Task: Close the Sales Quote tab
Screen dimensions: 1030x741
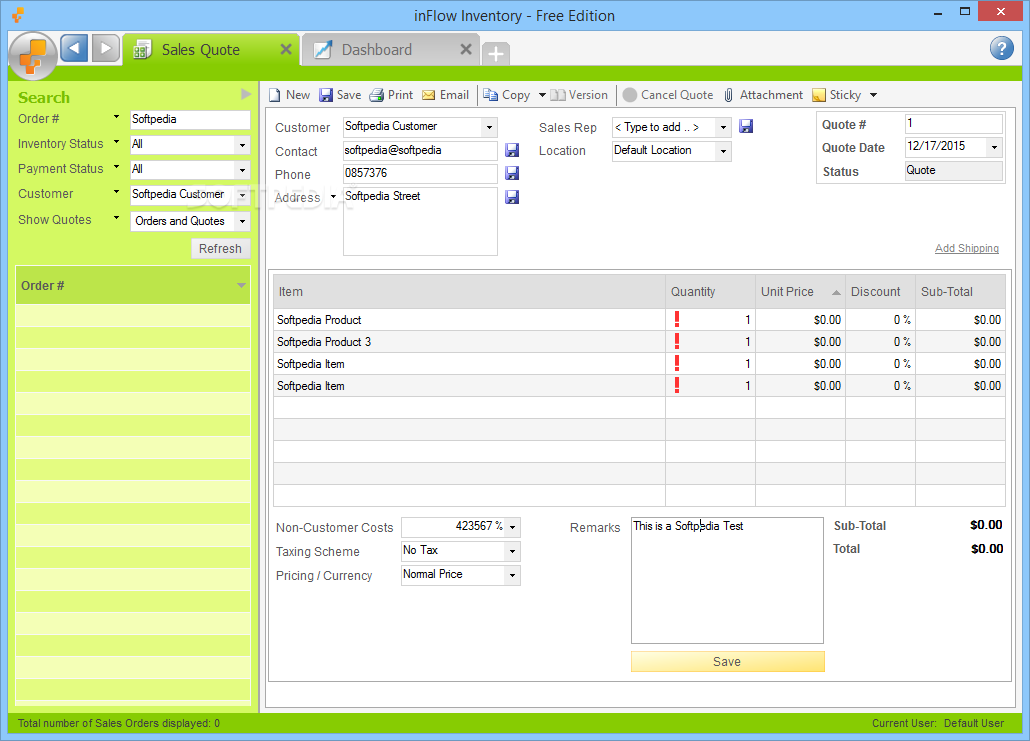Action: tap(286, 49)
